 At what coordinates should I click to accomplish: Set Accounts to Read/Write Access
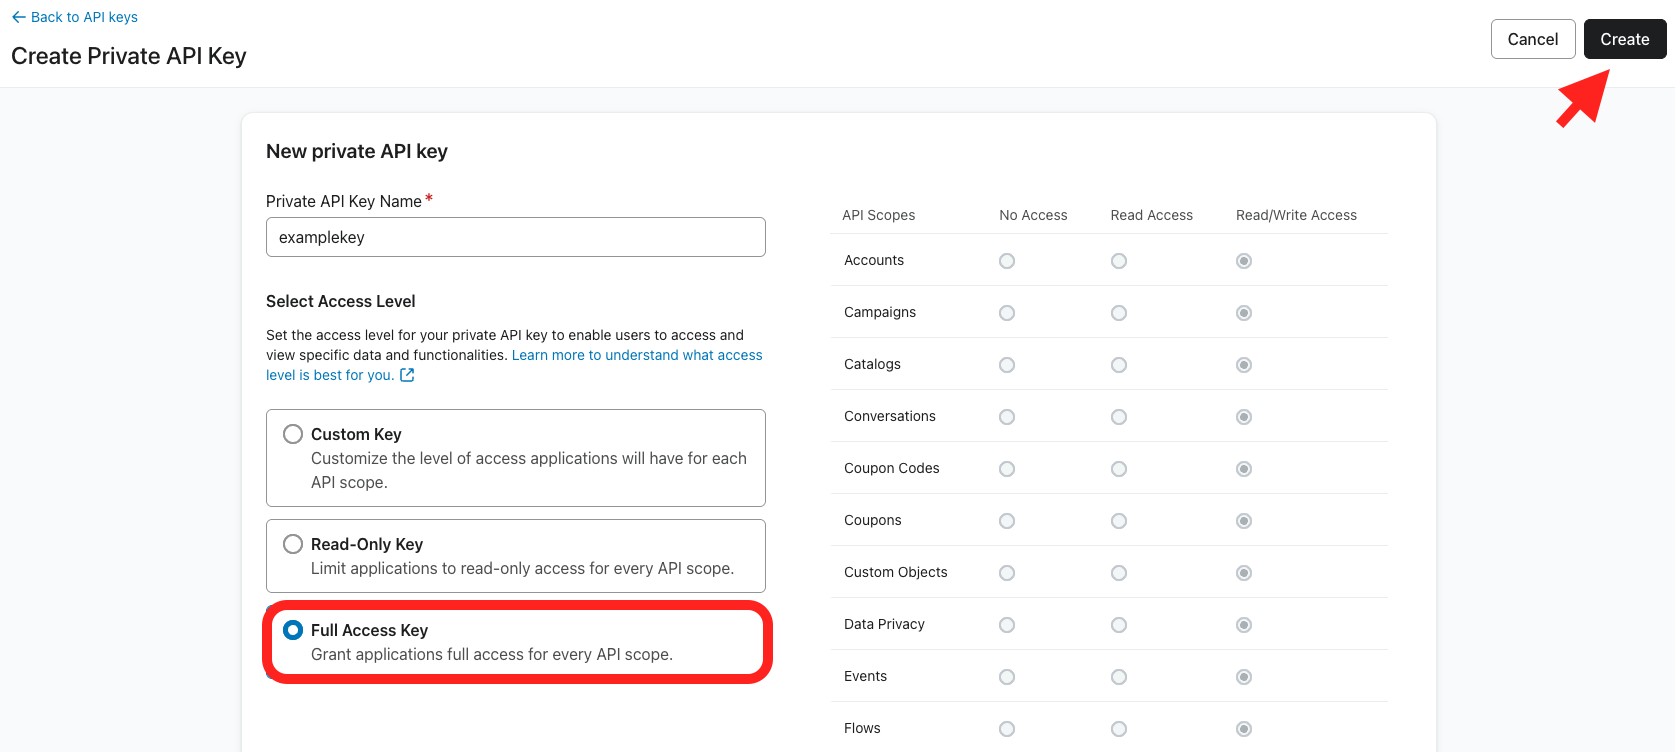pos(1244,261)
